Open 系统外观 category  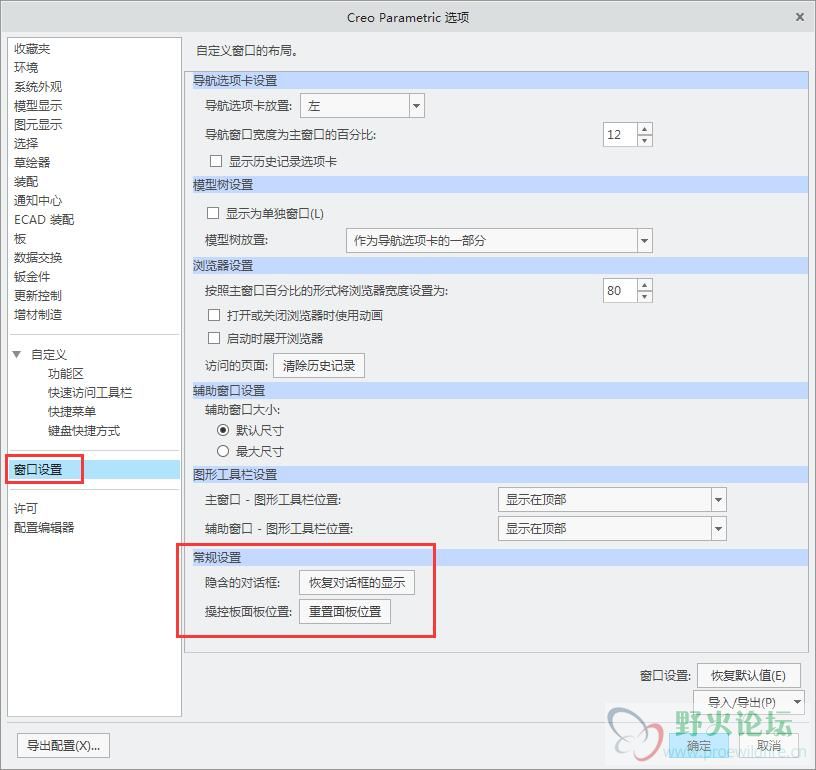coord(38,86)
